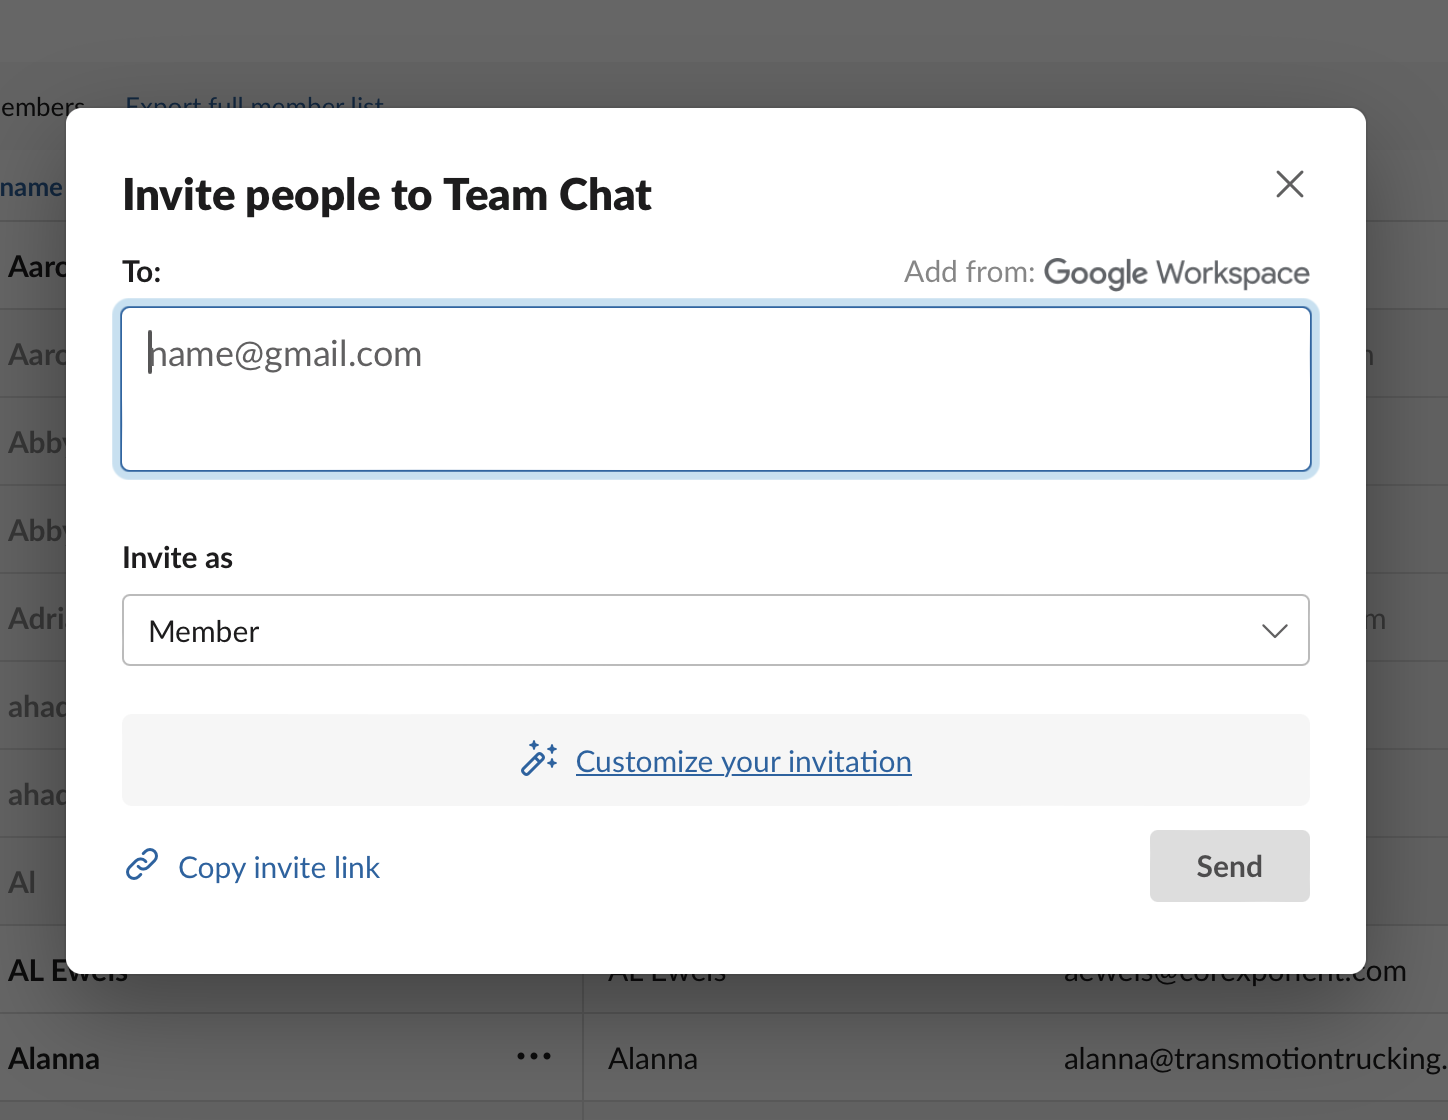Select the bold Alanna member name
This screenshot has width=1448, height=1120.
click(x=54, y=1059)
